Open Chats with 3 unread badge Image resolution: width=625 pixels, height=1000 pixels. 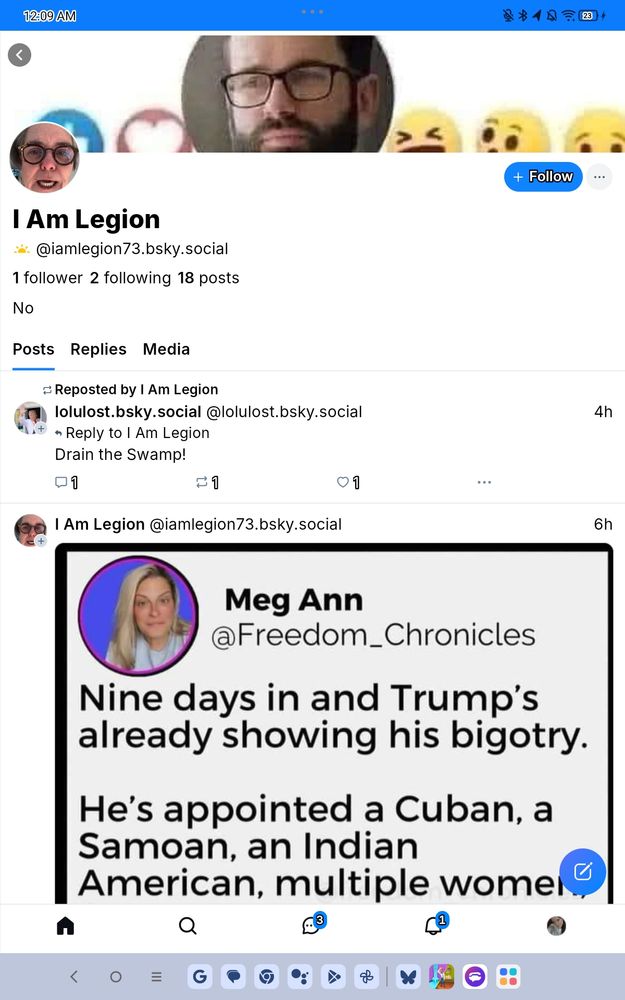tap(312, 924)
